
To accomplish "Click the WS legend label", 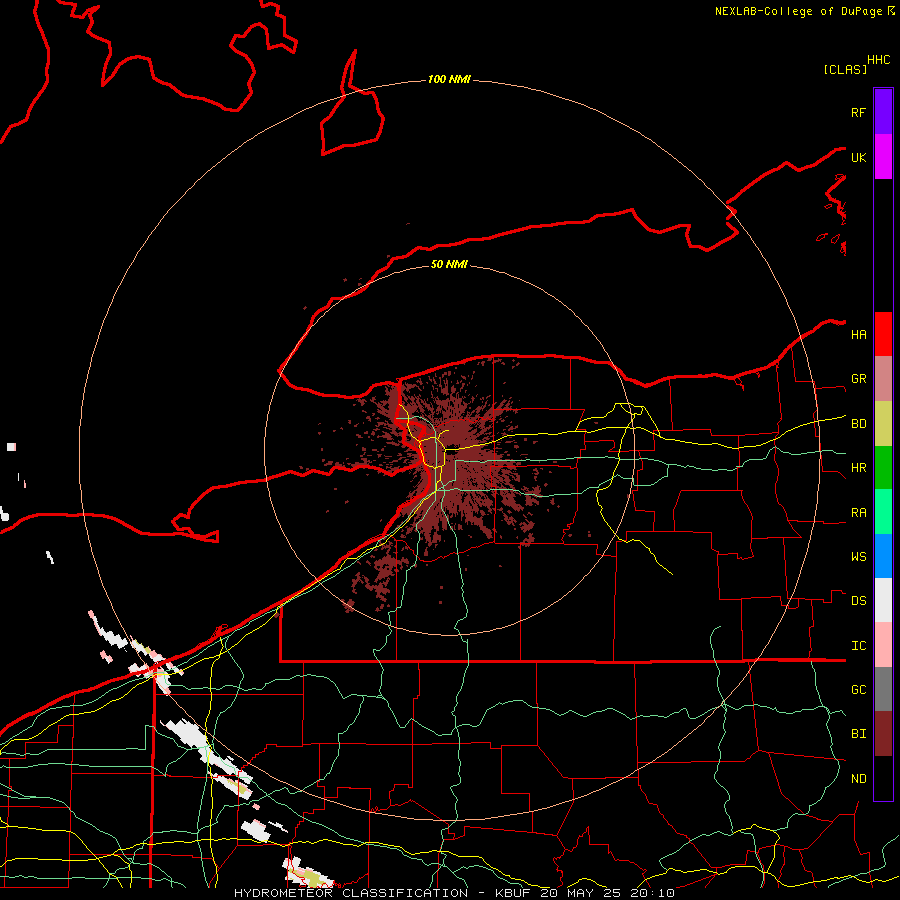I will [x=858, y=557].
